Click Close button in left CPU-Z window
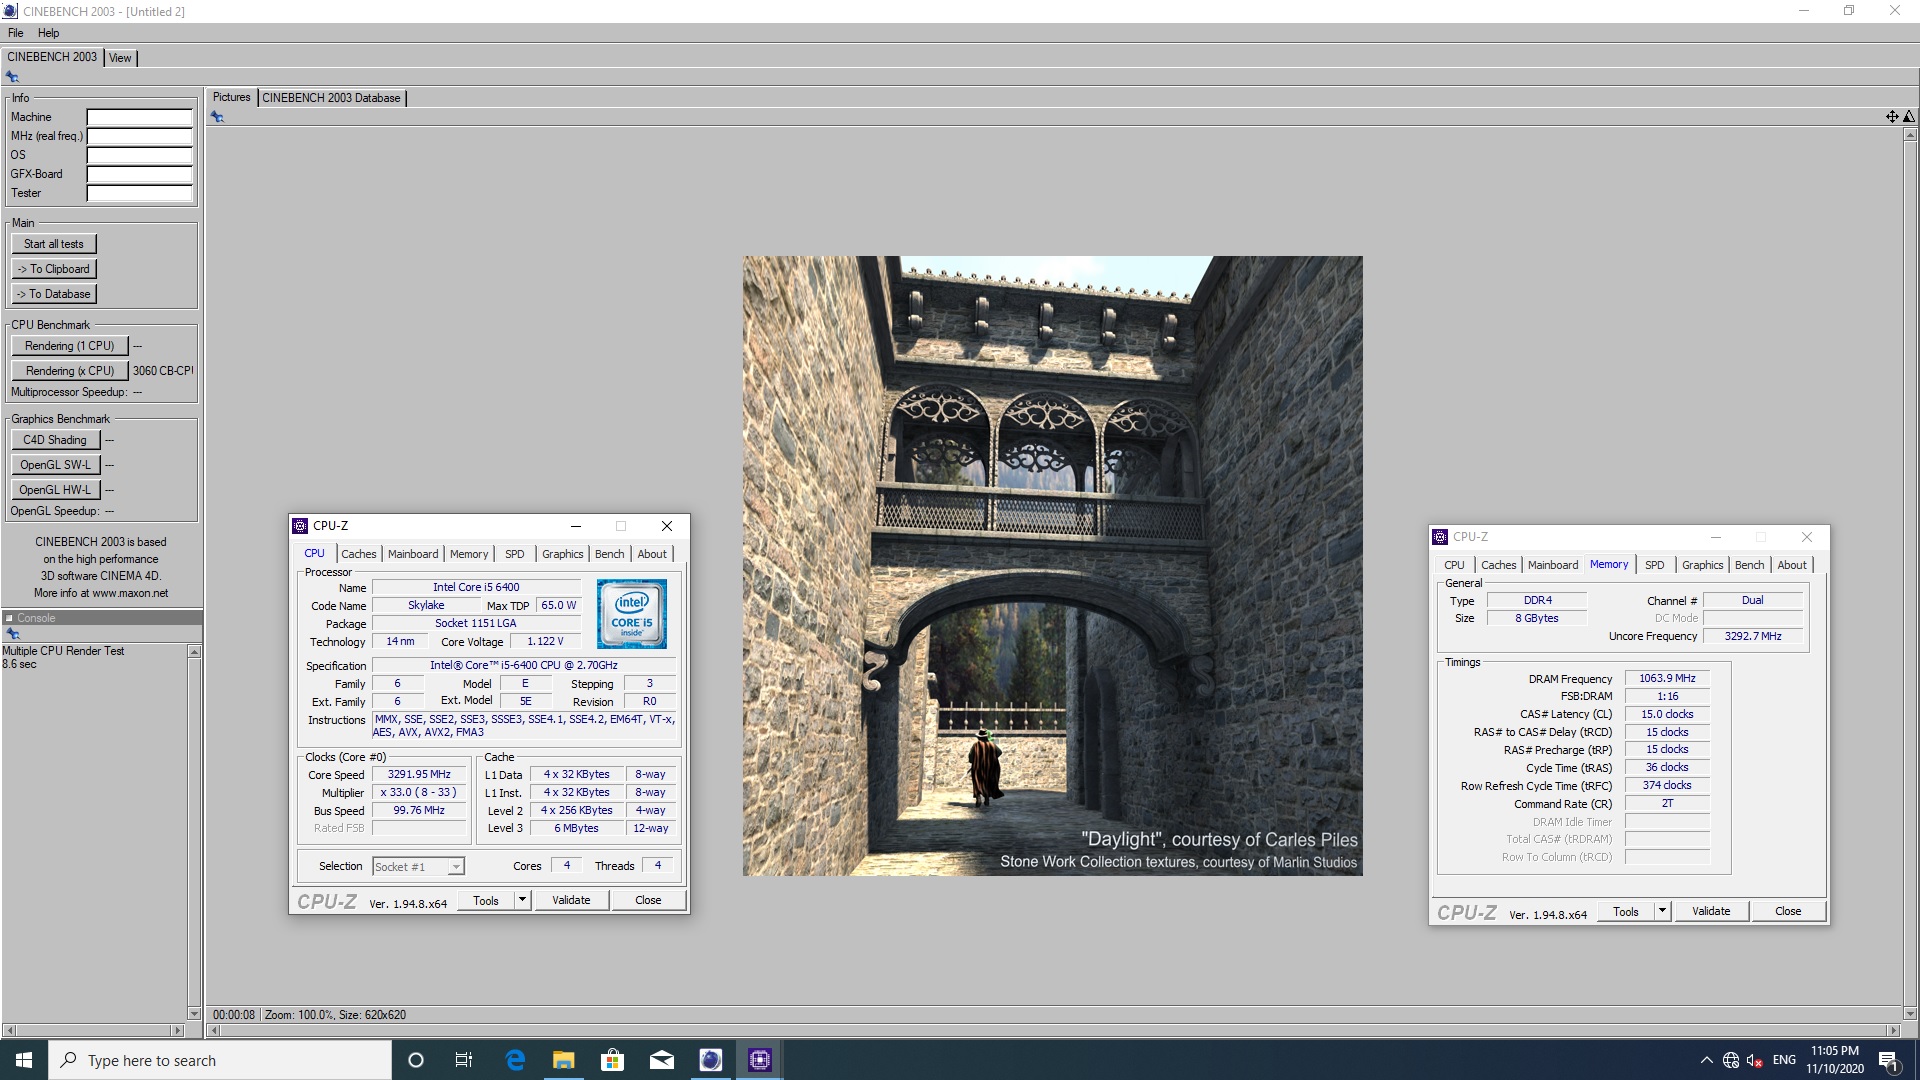 coord(648,900)
